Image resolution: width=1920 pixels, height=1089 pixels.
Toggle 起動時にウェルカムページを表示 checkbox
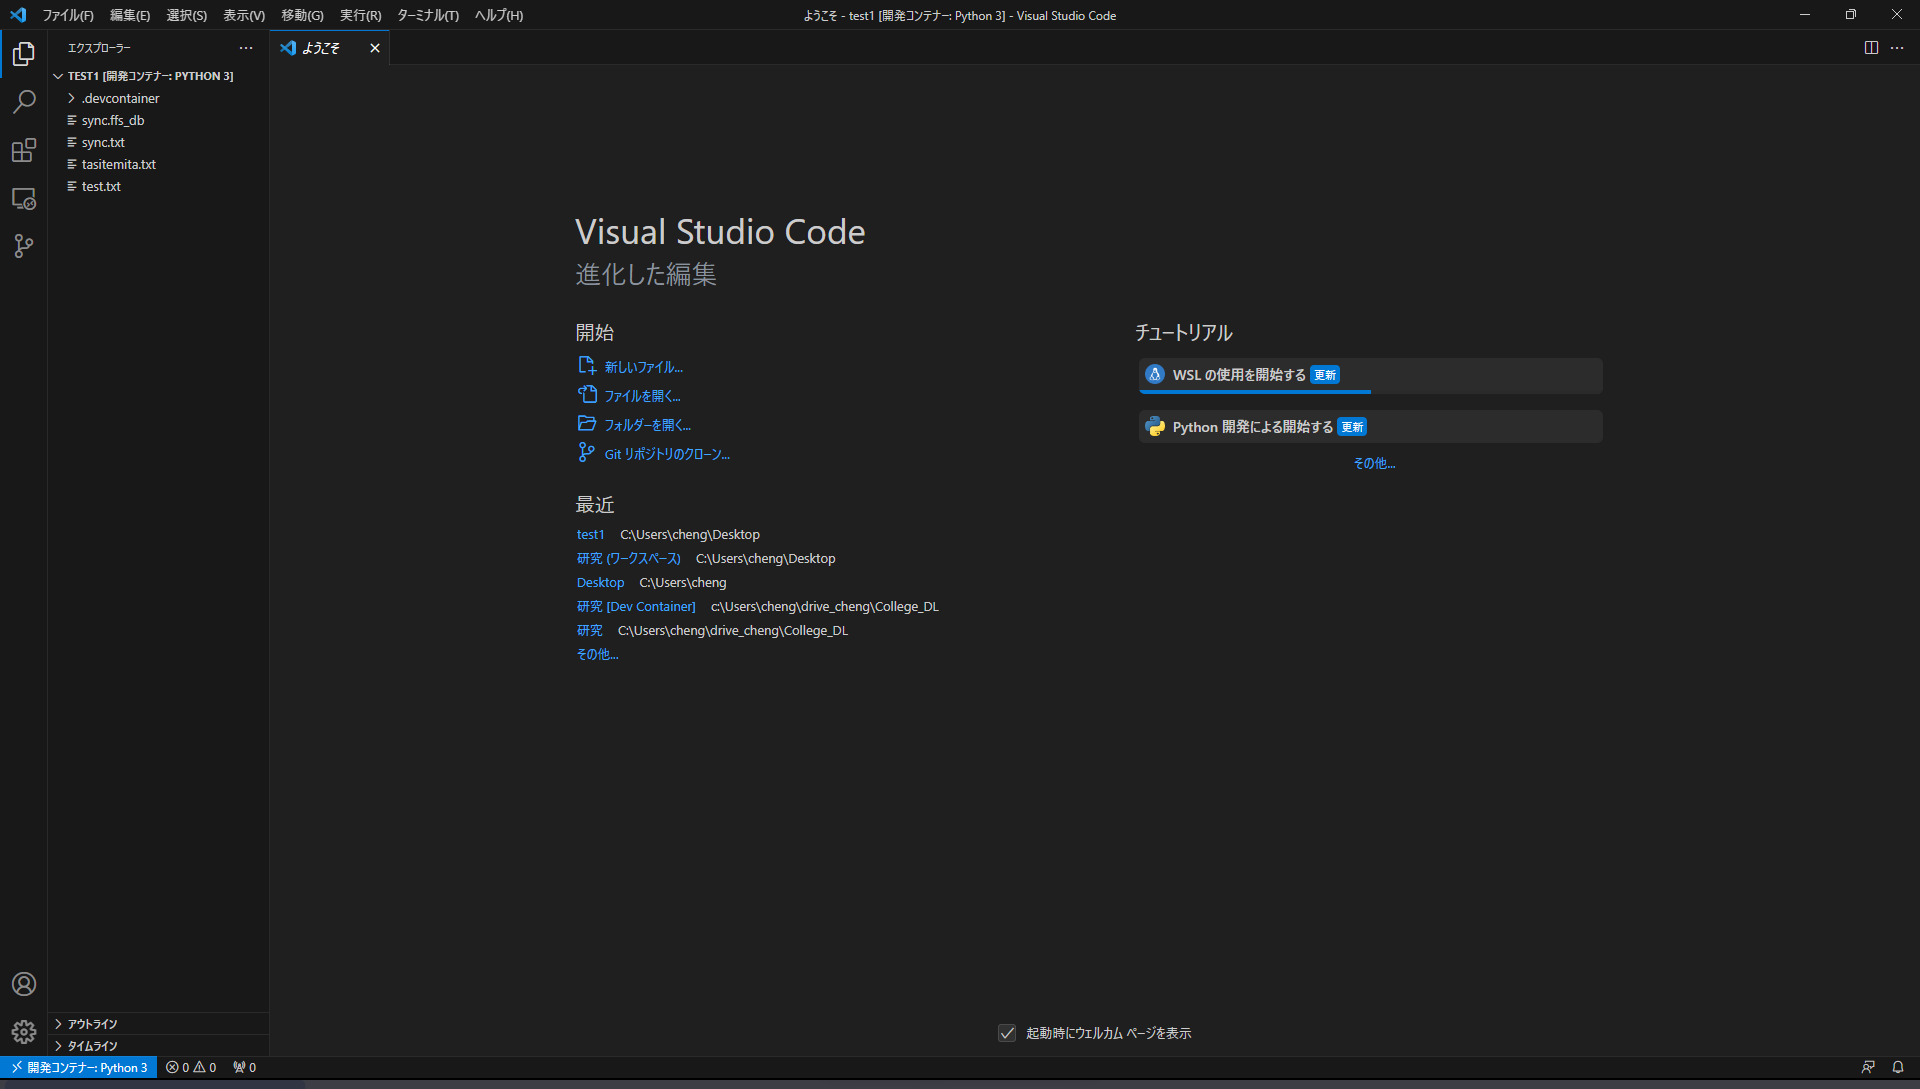tap(1006, 1033)
